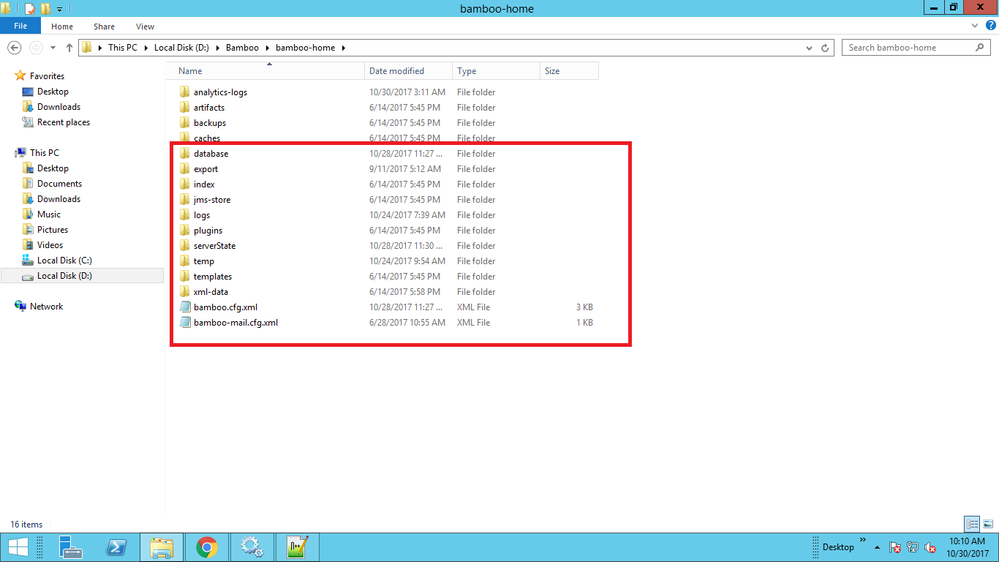The width and height of the screenshot is (999, 562).
Task: Open Music under This PC
Action: (x=48, y=214)
